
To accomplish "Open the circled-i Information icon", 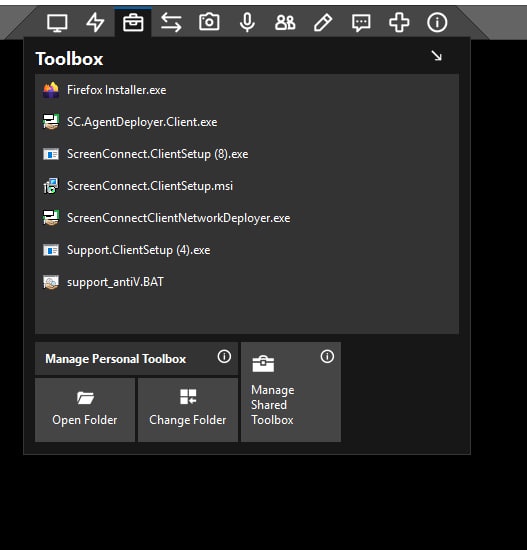I will pyautogui.click(x=437, y=23).
